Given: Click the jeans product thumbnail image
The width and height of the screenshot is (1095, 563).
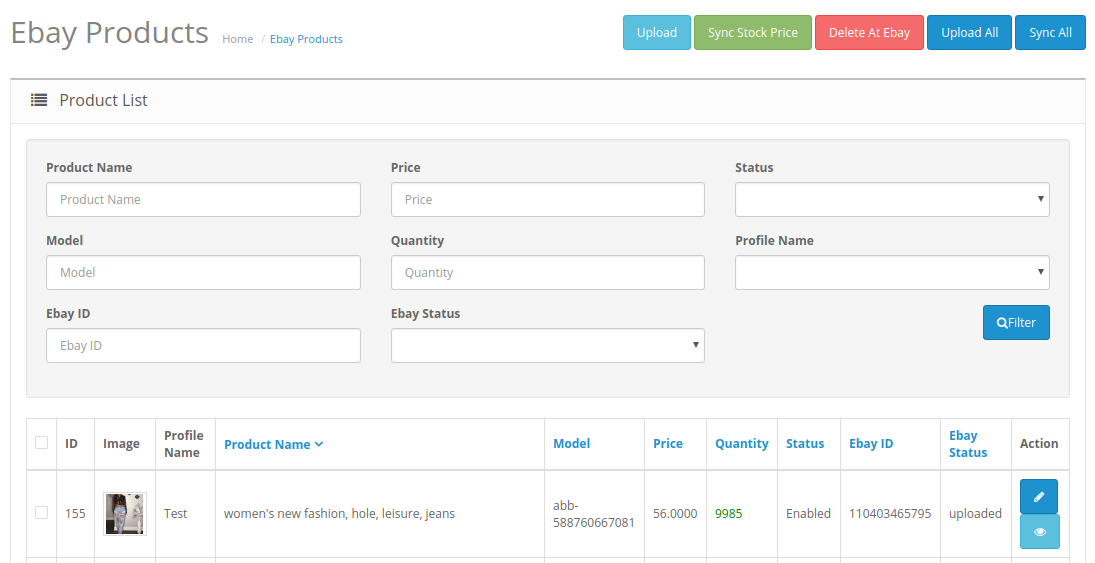Looking at the screenshot, I should [125, 513].
